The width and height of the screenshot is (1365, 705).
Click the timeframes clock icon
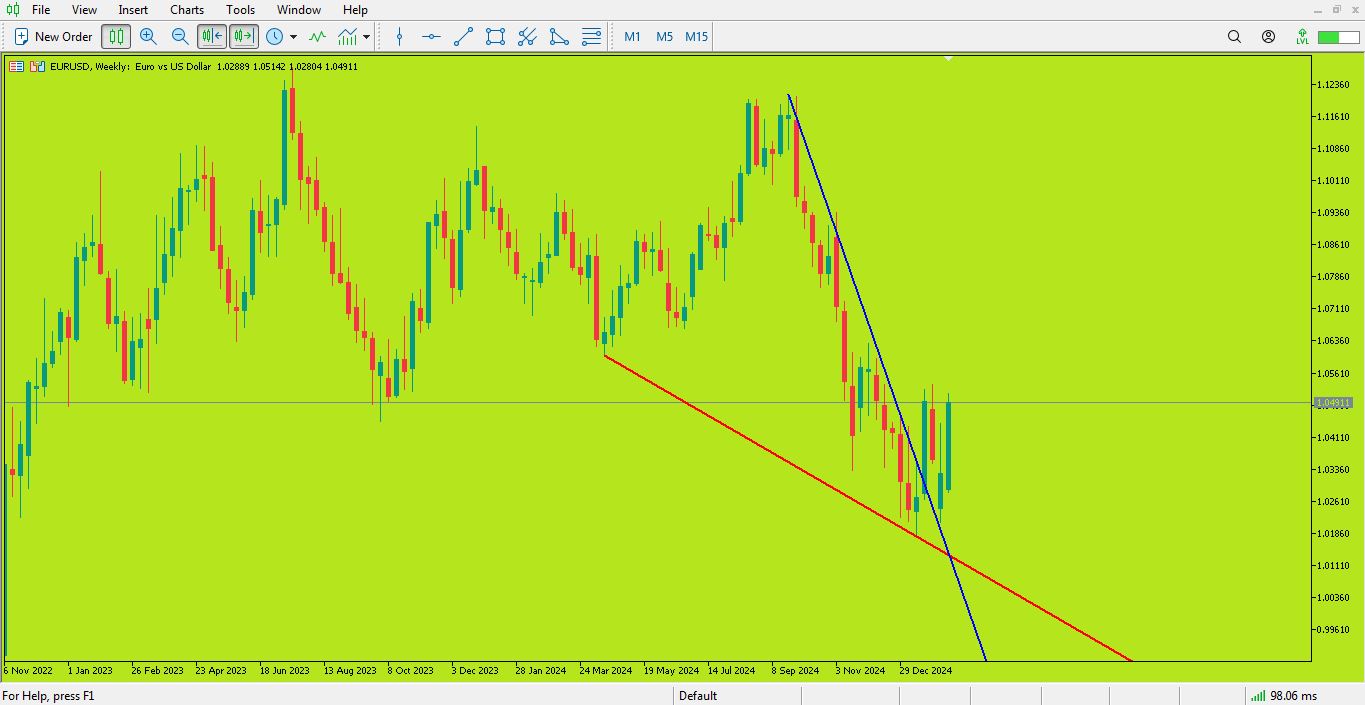coord(275,37)
